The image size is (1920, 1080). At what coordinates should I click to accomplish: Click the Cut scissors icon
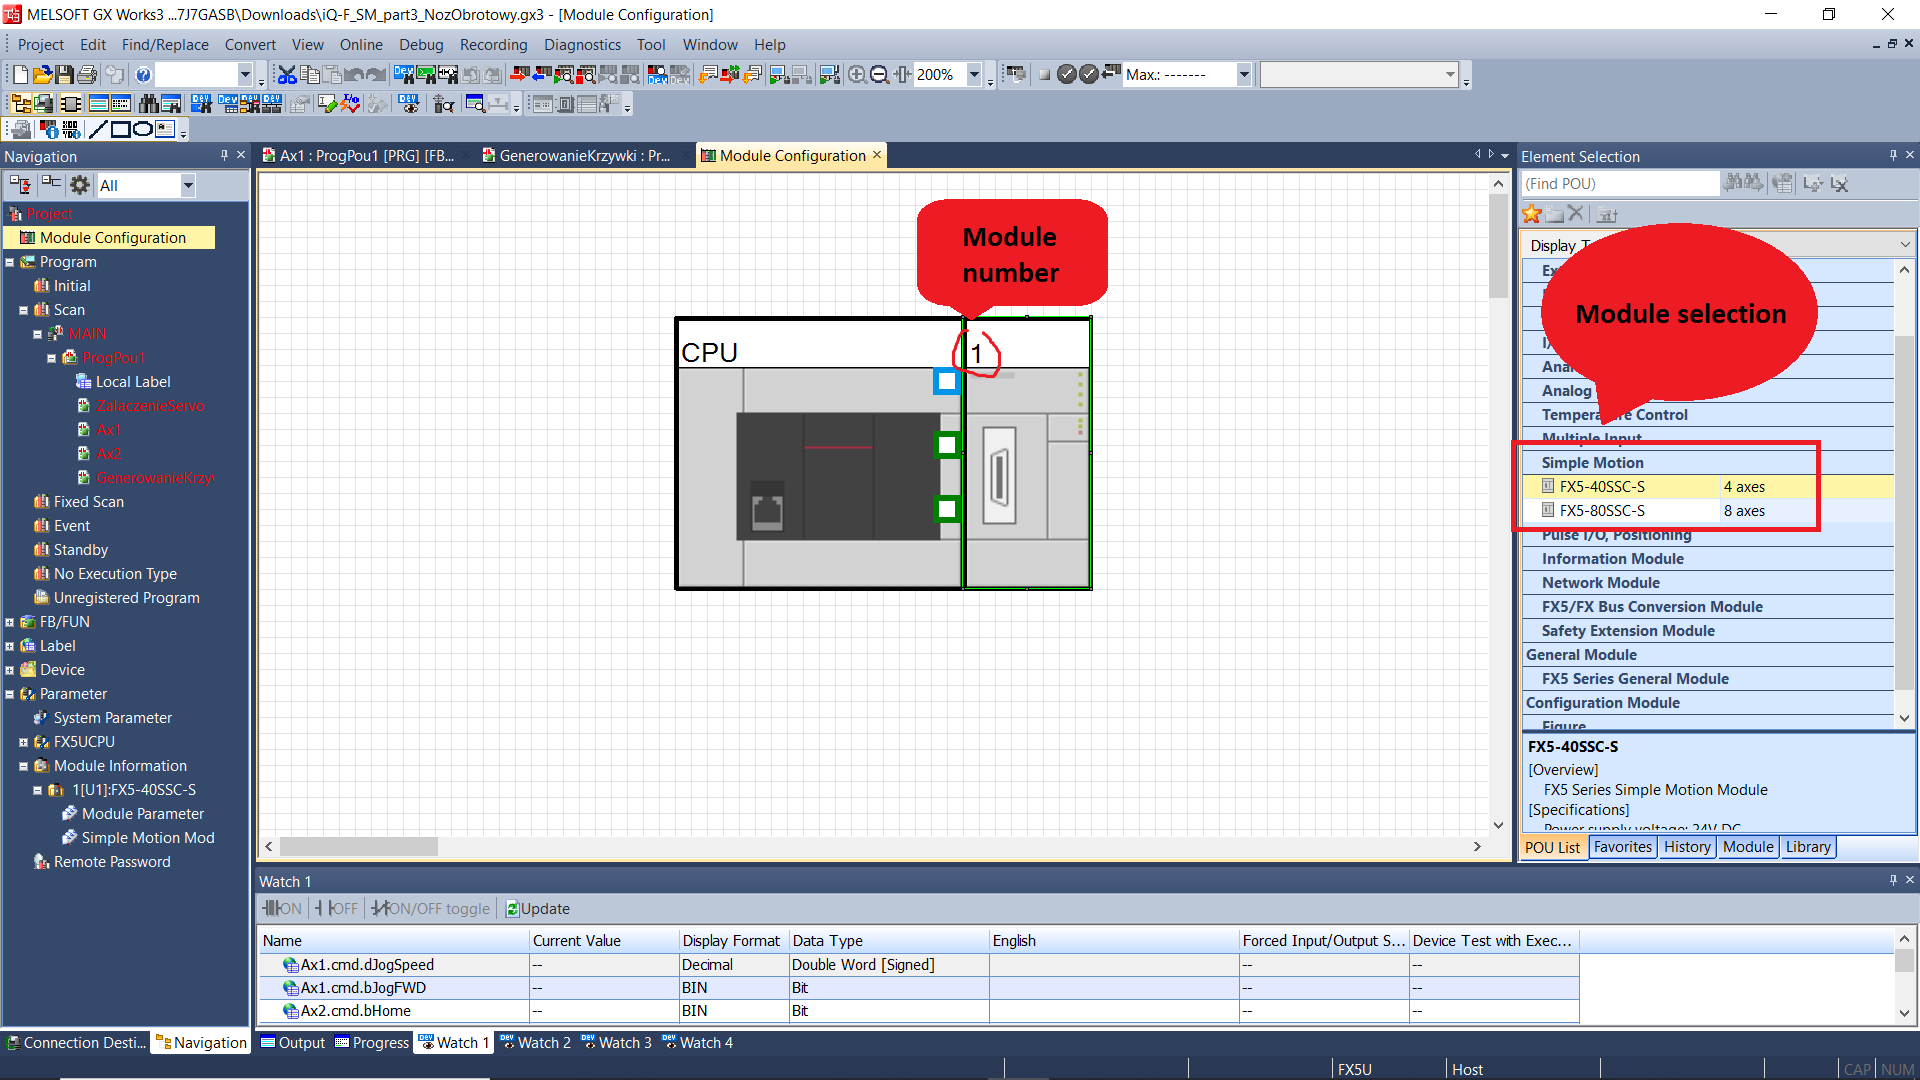tap(287, 75)
